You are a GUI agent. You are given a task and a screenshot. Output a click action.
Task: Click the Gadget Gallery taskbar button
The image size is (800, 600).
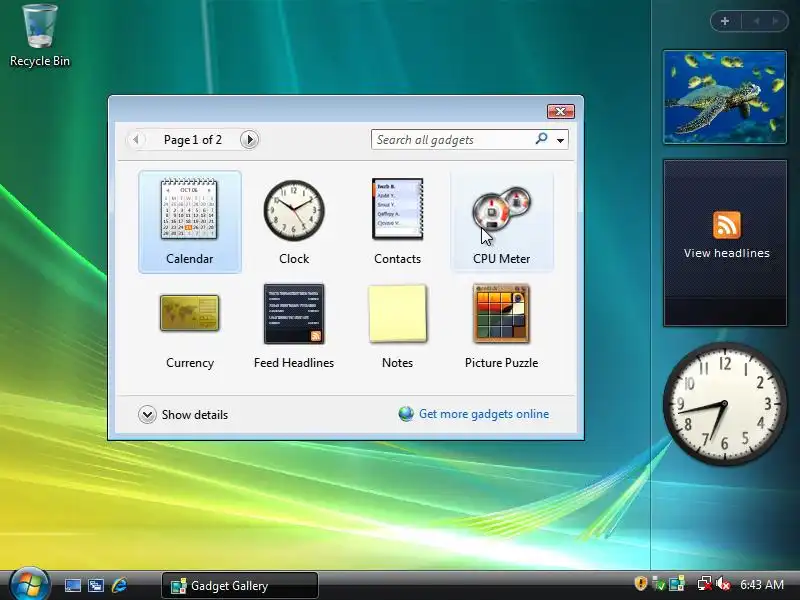(x=240, y=585)
